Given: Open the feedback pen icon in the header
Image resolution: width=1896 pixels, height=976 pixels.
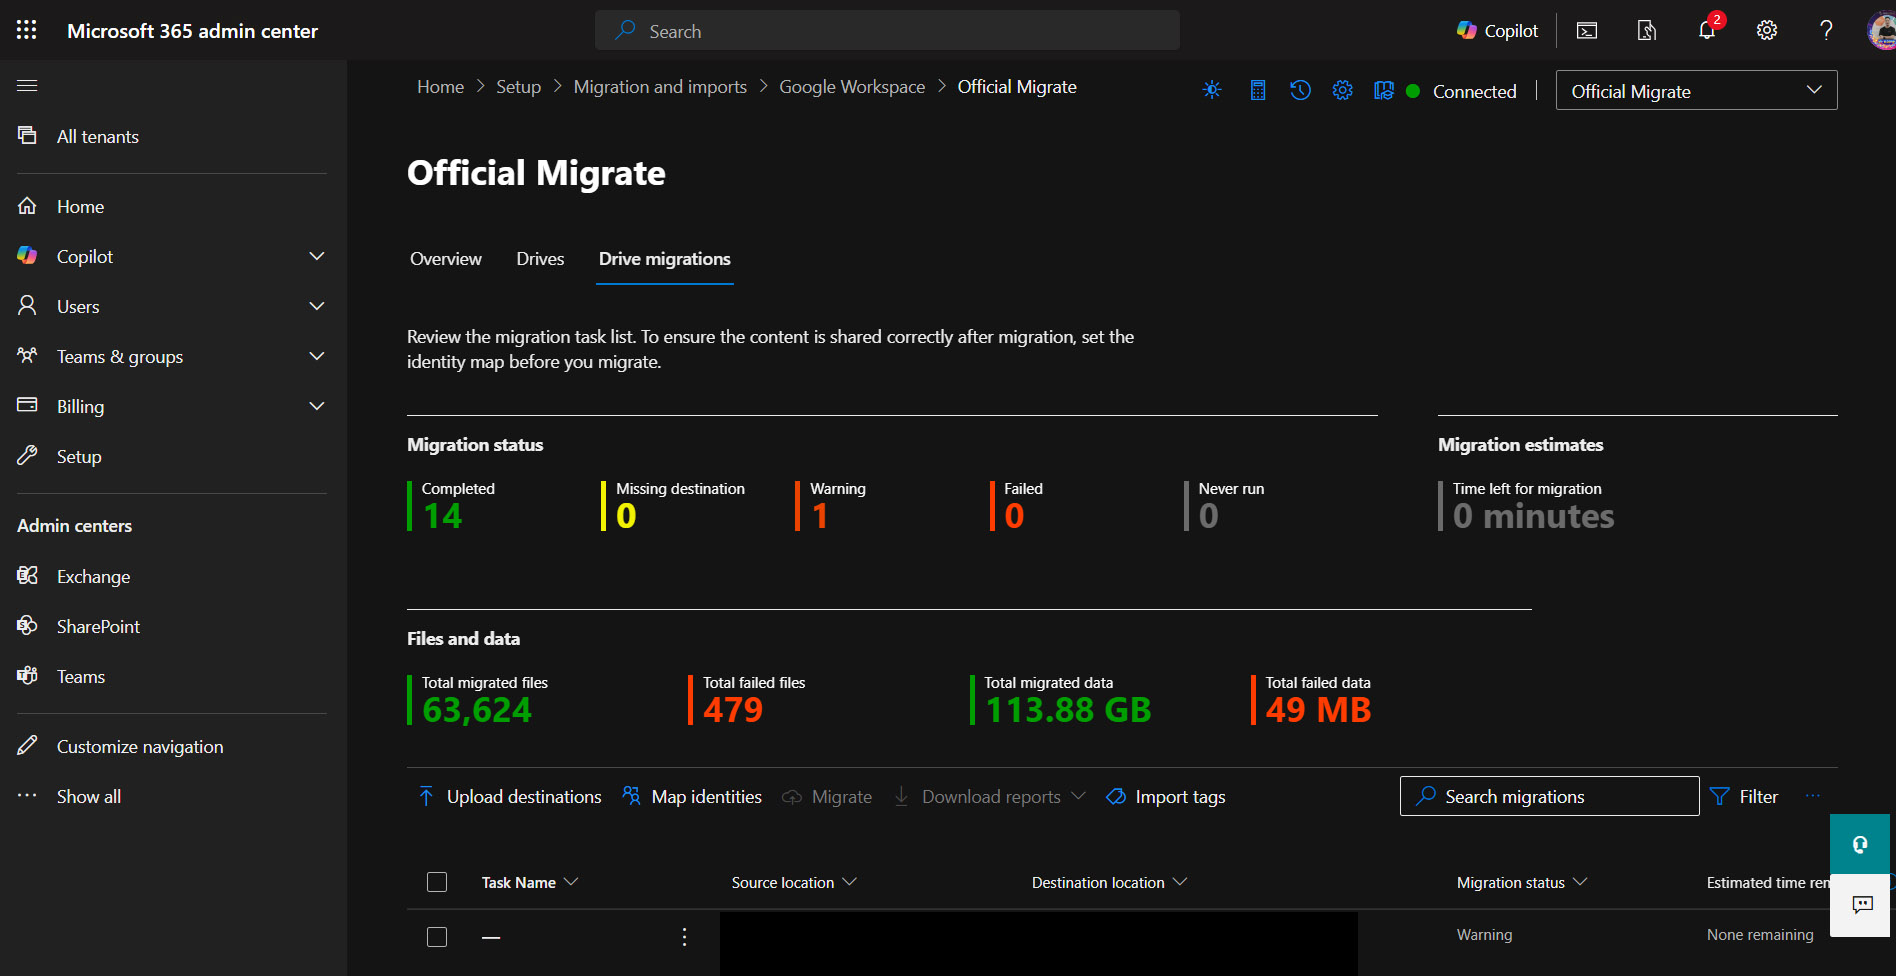Looking at the screenshot, I should click(1646, 30).
